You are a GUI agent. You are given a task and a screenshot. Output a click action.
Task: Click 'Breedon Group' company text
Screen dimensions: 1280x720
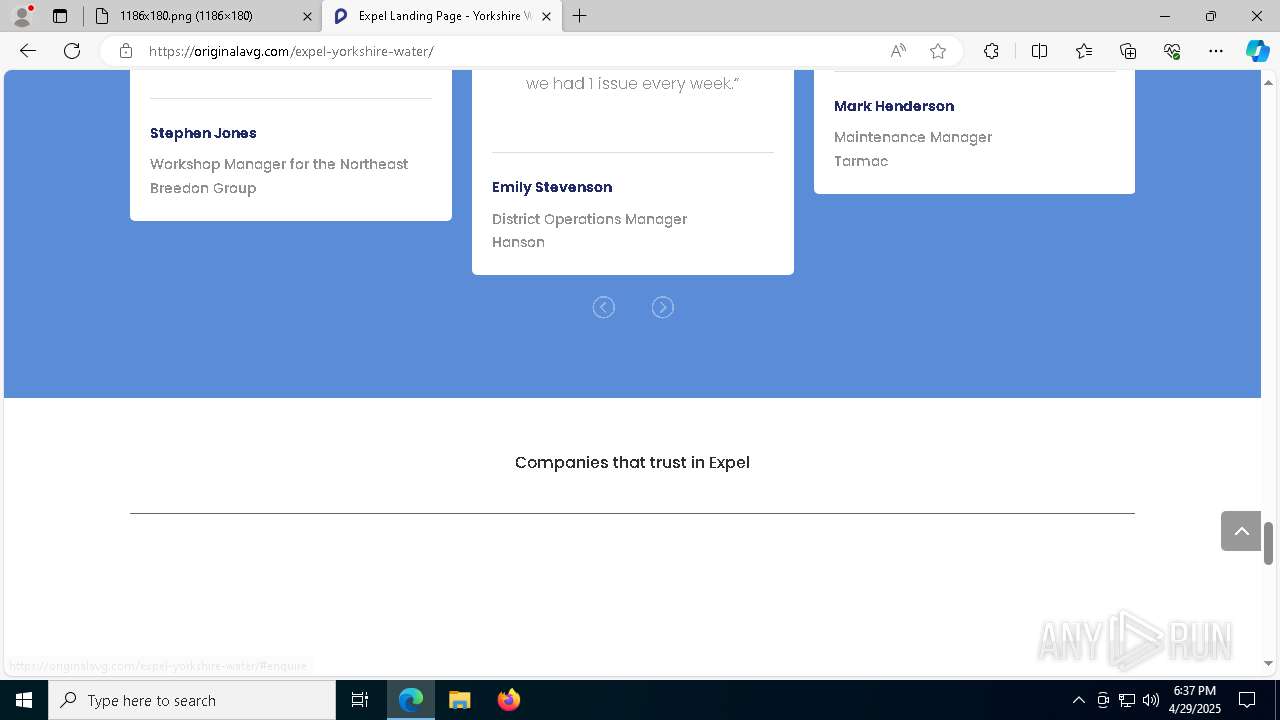click(203, 188)
